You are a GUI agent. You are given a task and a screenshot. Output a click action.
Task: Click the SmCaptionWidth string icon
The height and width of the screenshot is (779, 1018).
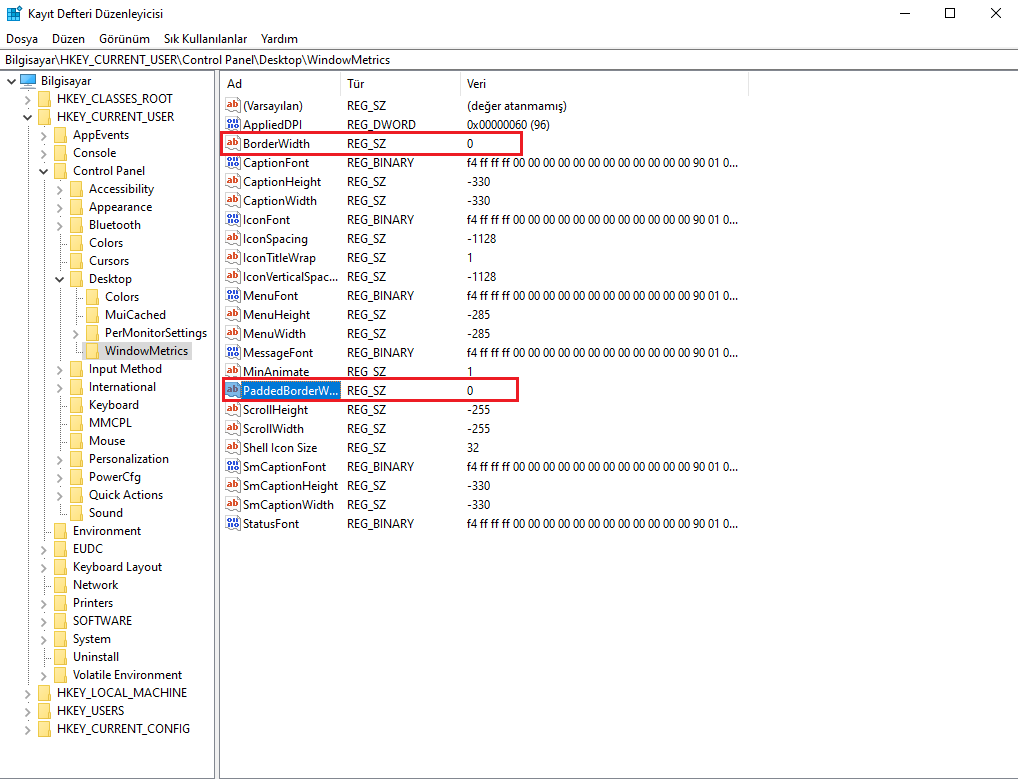click(x=232, y=504)
